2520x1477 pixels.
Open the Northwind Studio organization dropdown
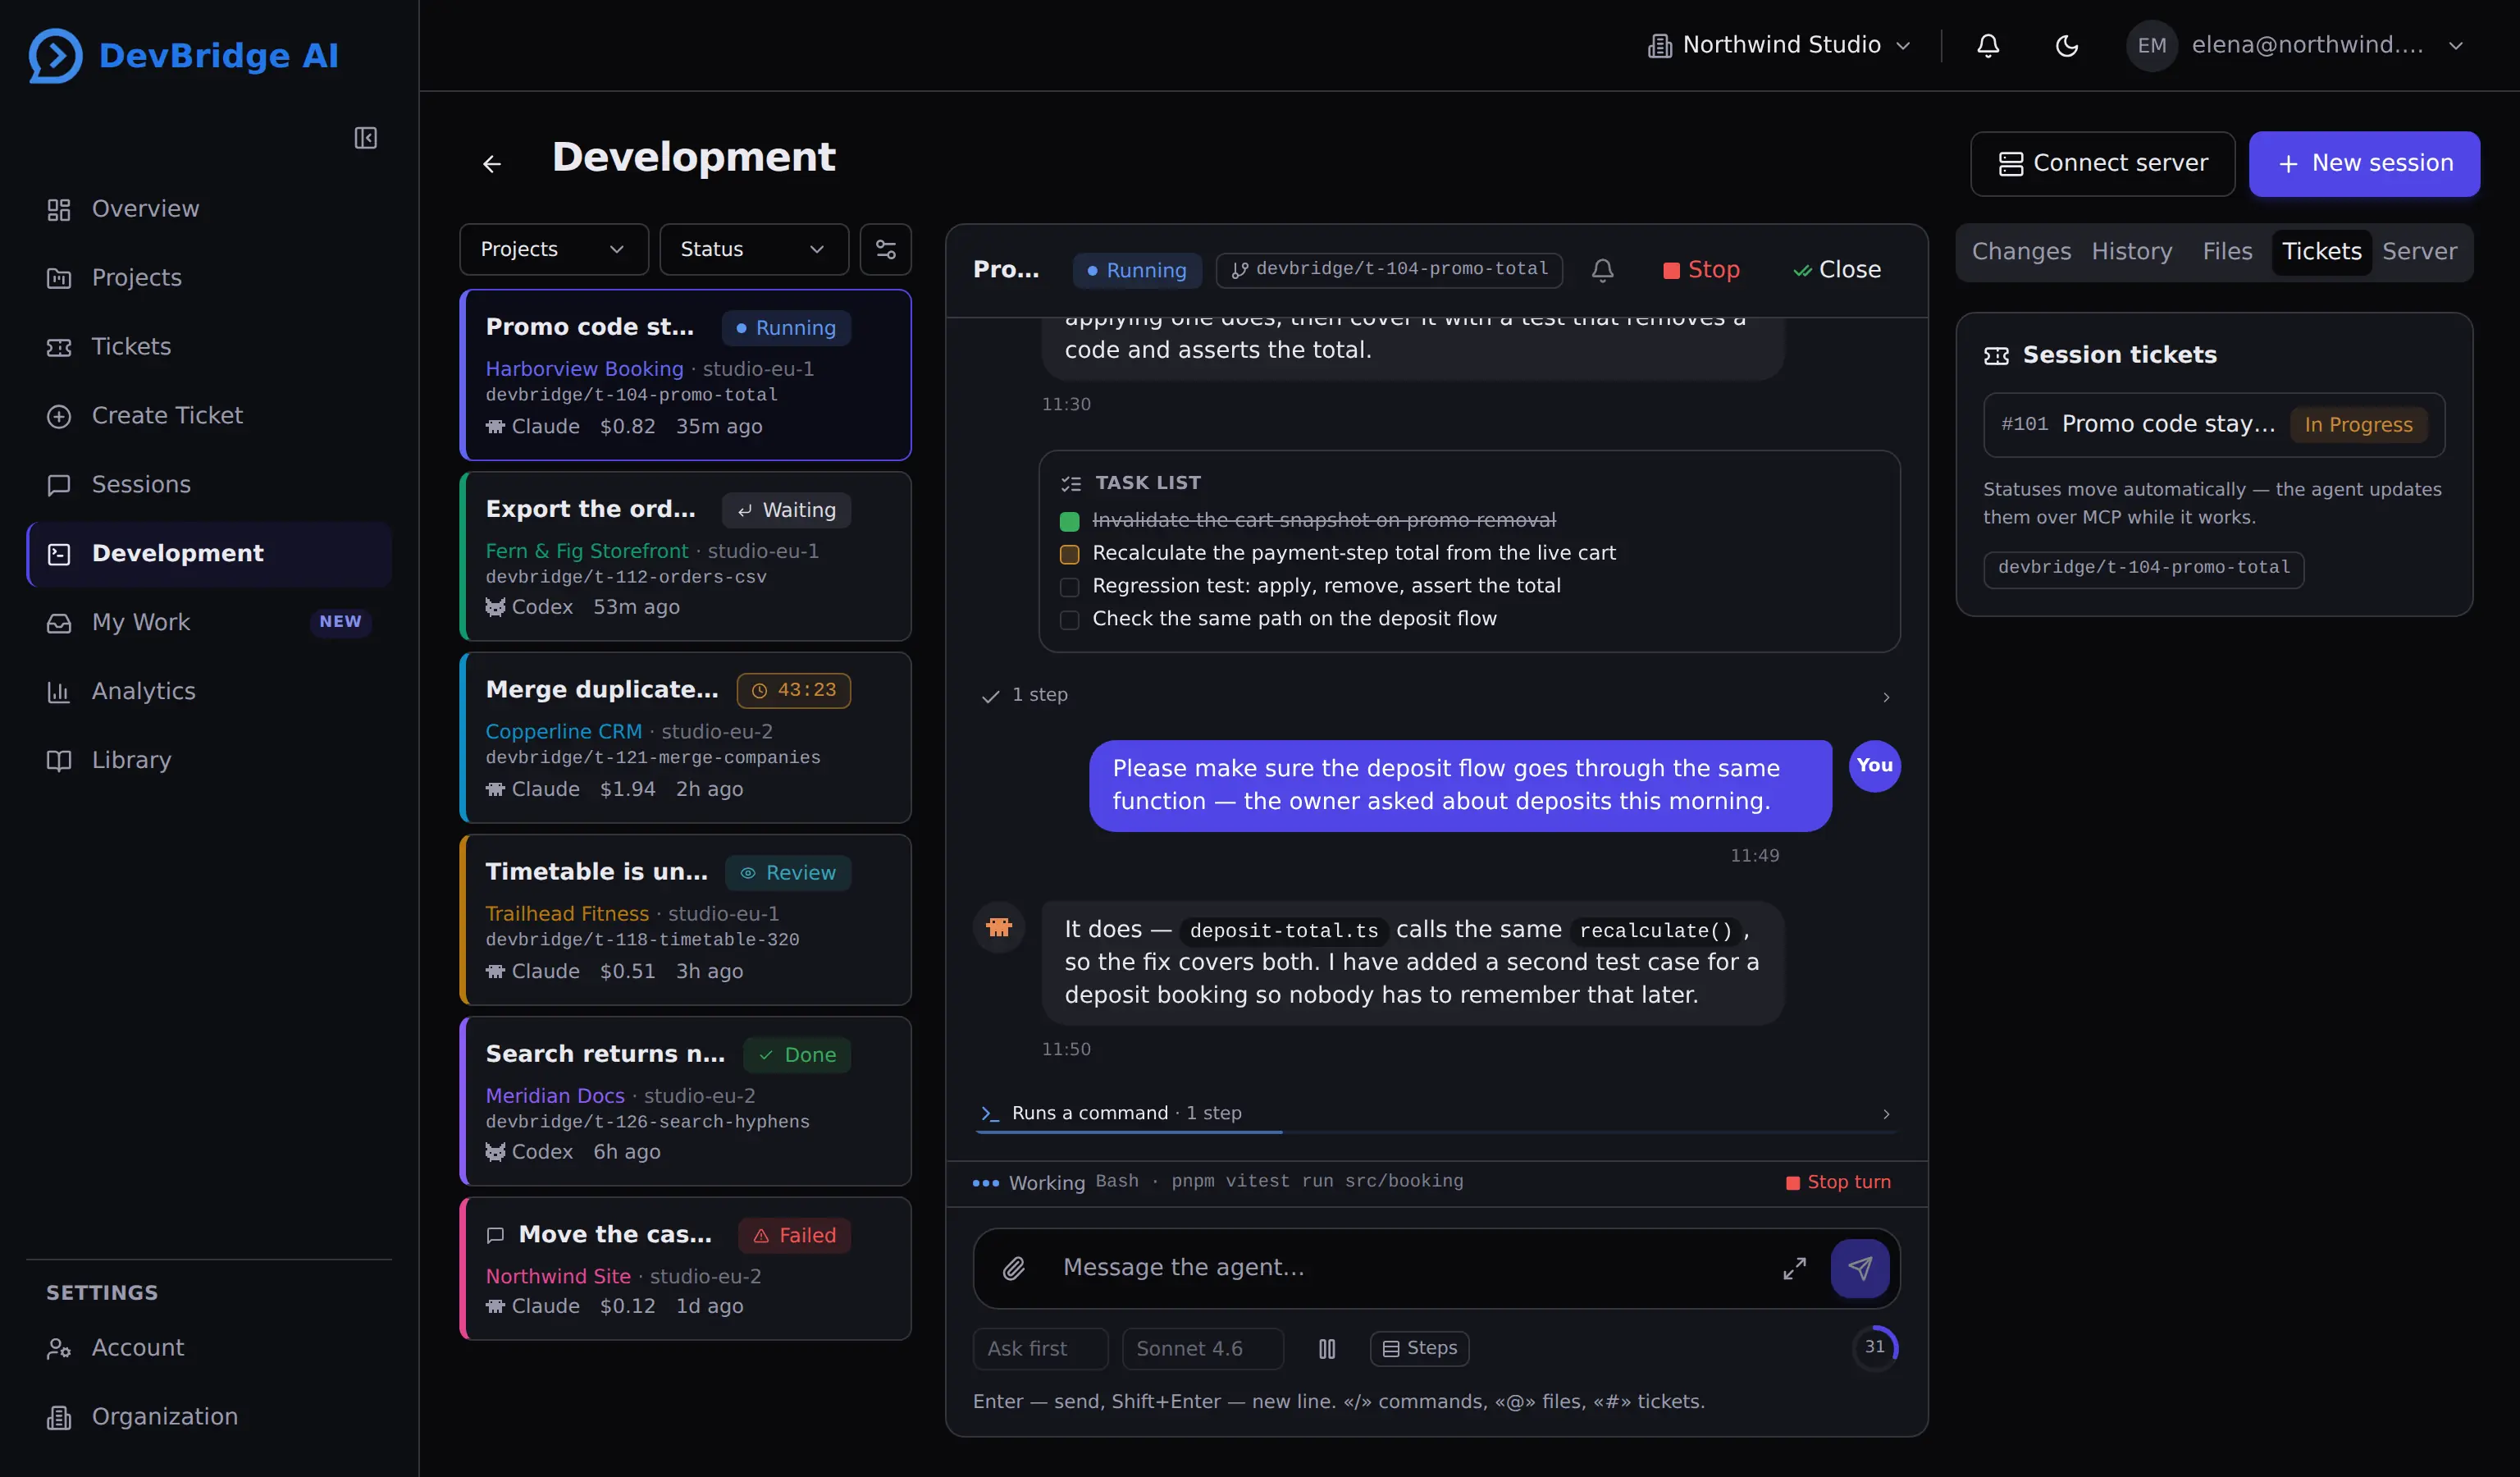point(1779,45)
